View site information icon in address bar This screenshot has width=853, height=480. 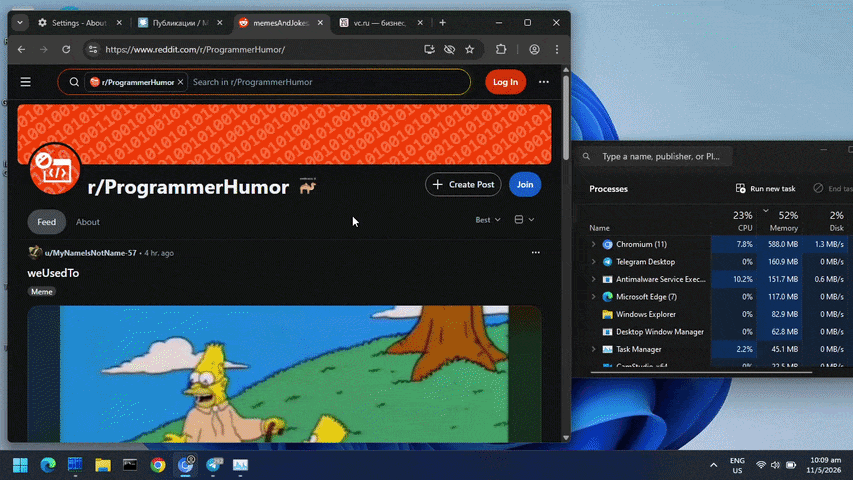(x=93, y=50)
